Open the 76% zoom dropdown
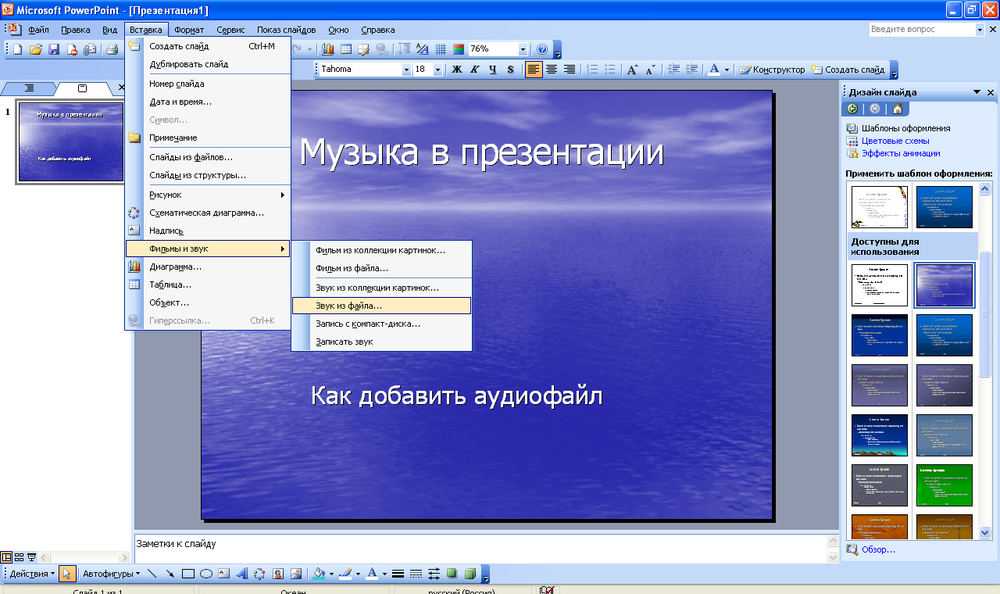This screenshot has height=594, width=1000. (523, 49)
